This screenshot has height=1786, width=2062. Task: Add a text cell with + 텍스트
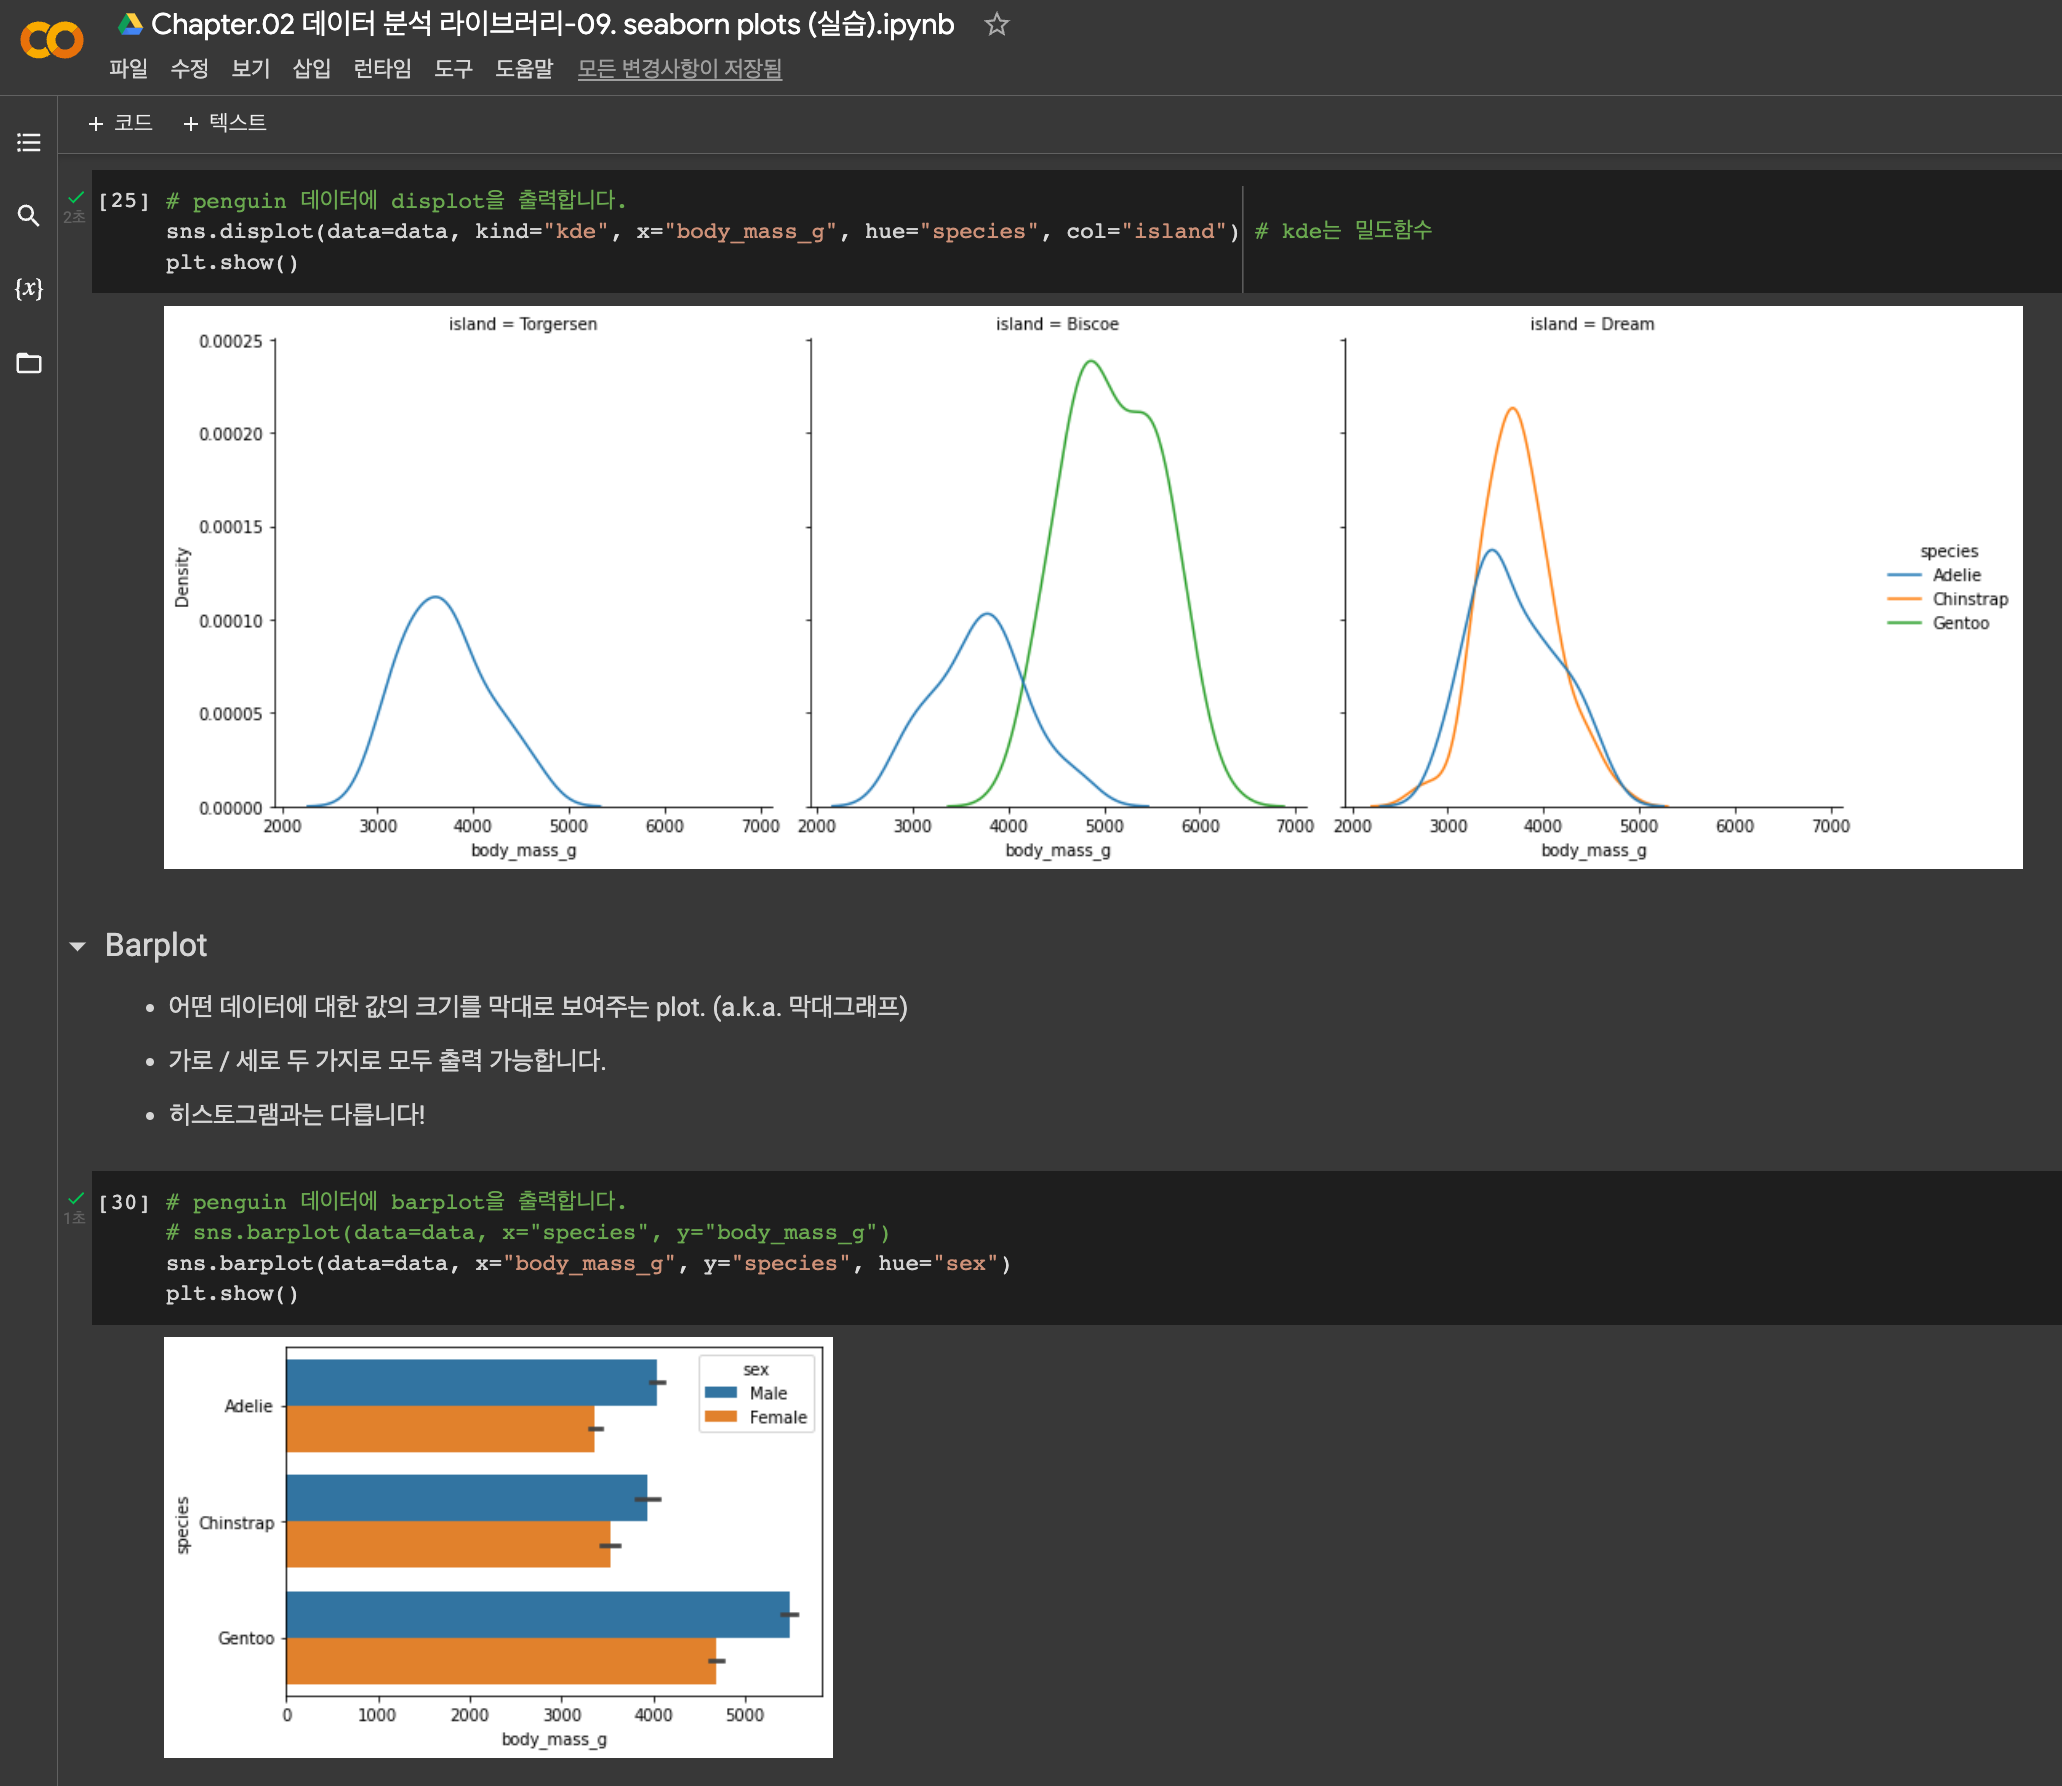click(x=225, y=123)
